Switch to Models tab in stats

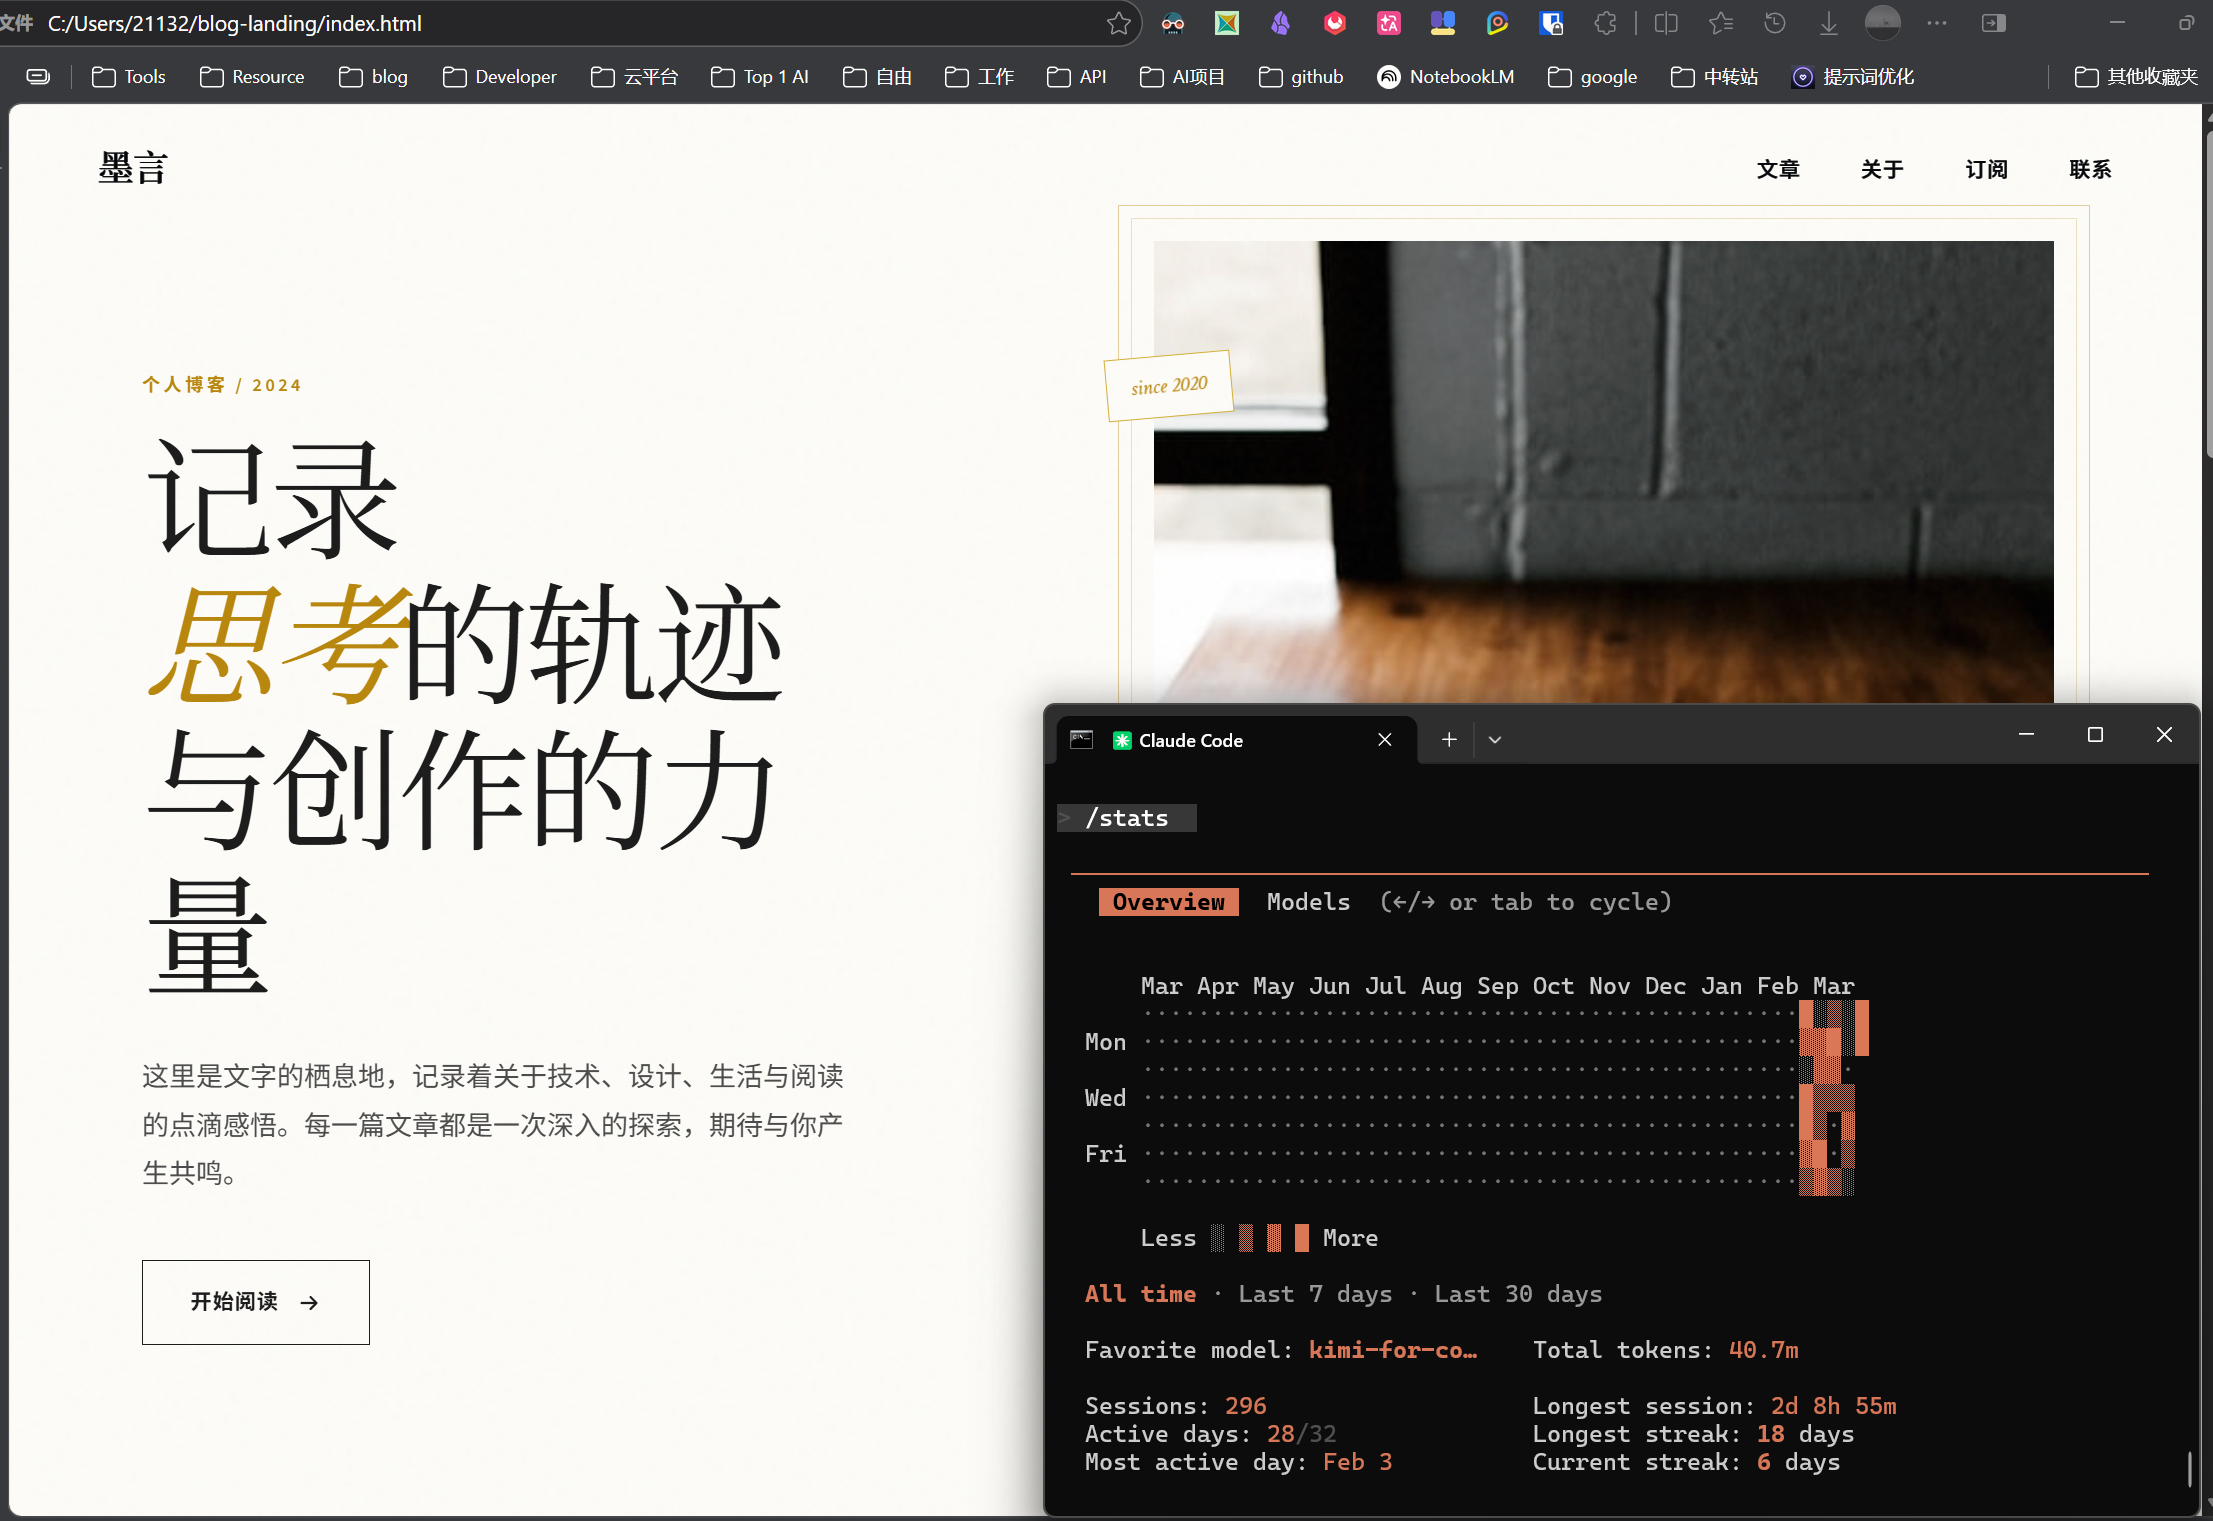pyautogui.click(x=1308, y=902)
